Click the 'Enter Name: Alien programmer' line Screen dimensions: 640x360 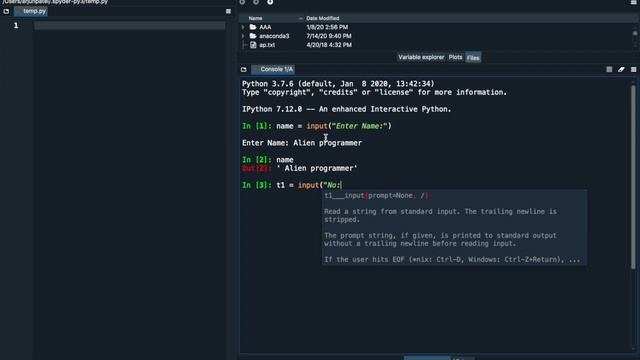click(x=302, y=143)
